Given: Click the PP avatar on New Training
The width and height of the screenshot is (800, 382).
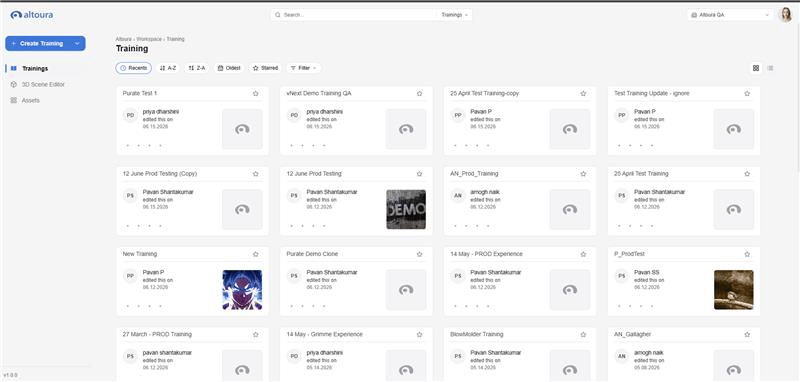Looking at the screenshot, I should [131, 276].
